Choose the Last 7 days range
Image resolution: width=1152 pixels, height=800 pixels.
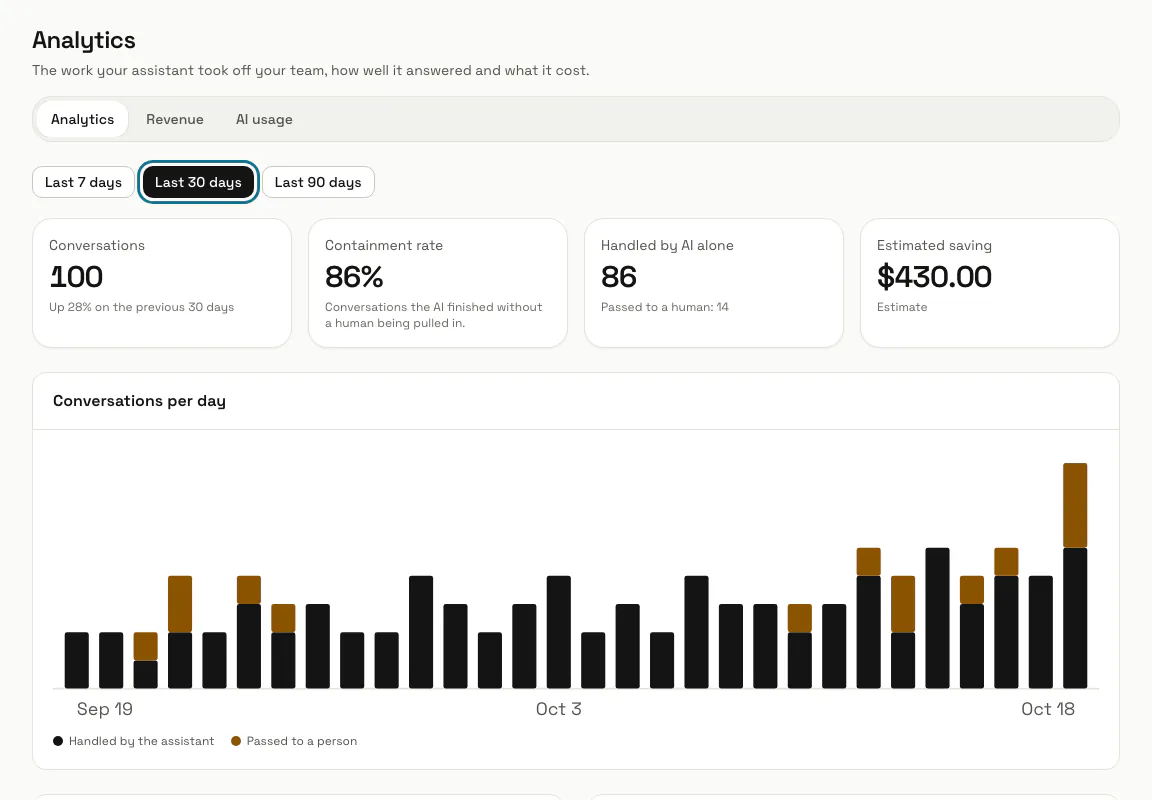pos(83,182)
